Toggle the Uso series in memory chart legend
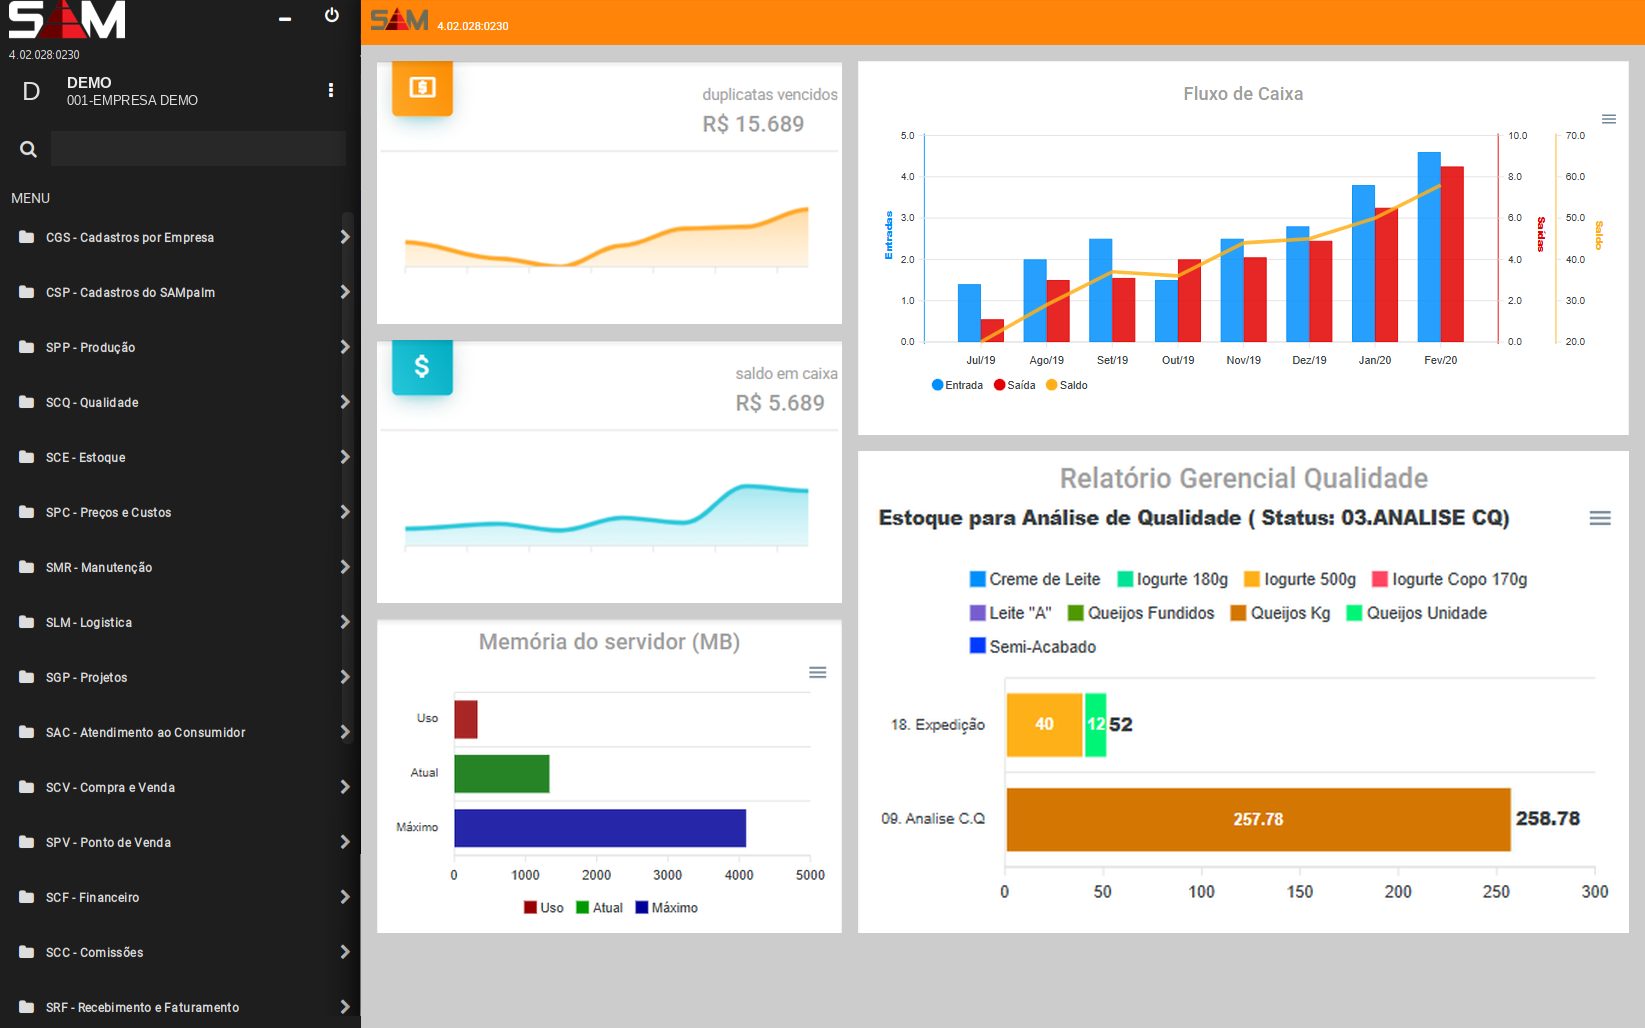1645x1028 pixels. [543, 908]
